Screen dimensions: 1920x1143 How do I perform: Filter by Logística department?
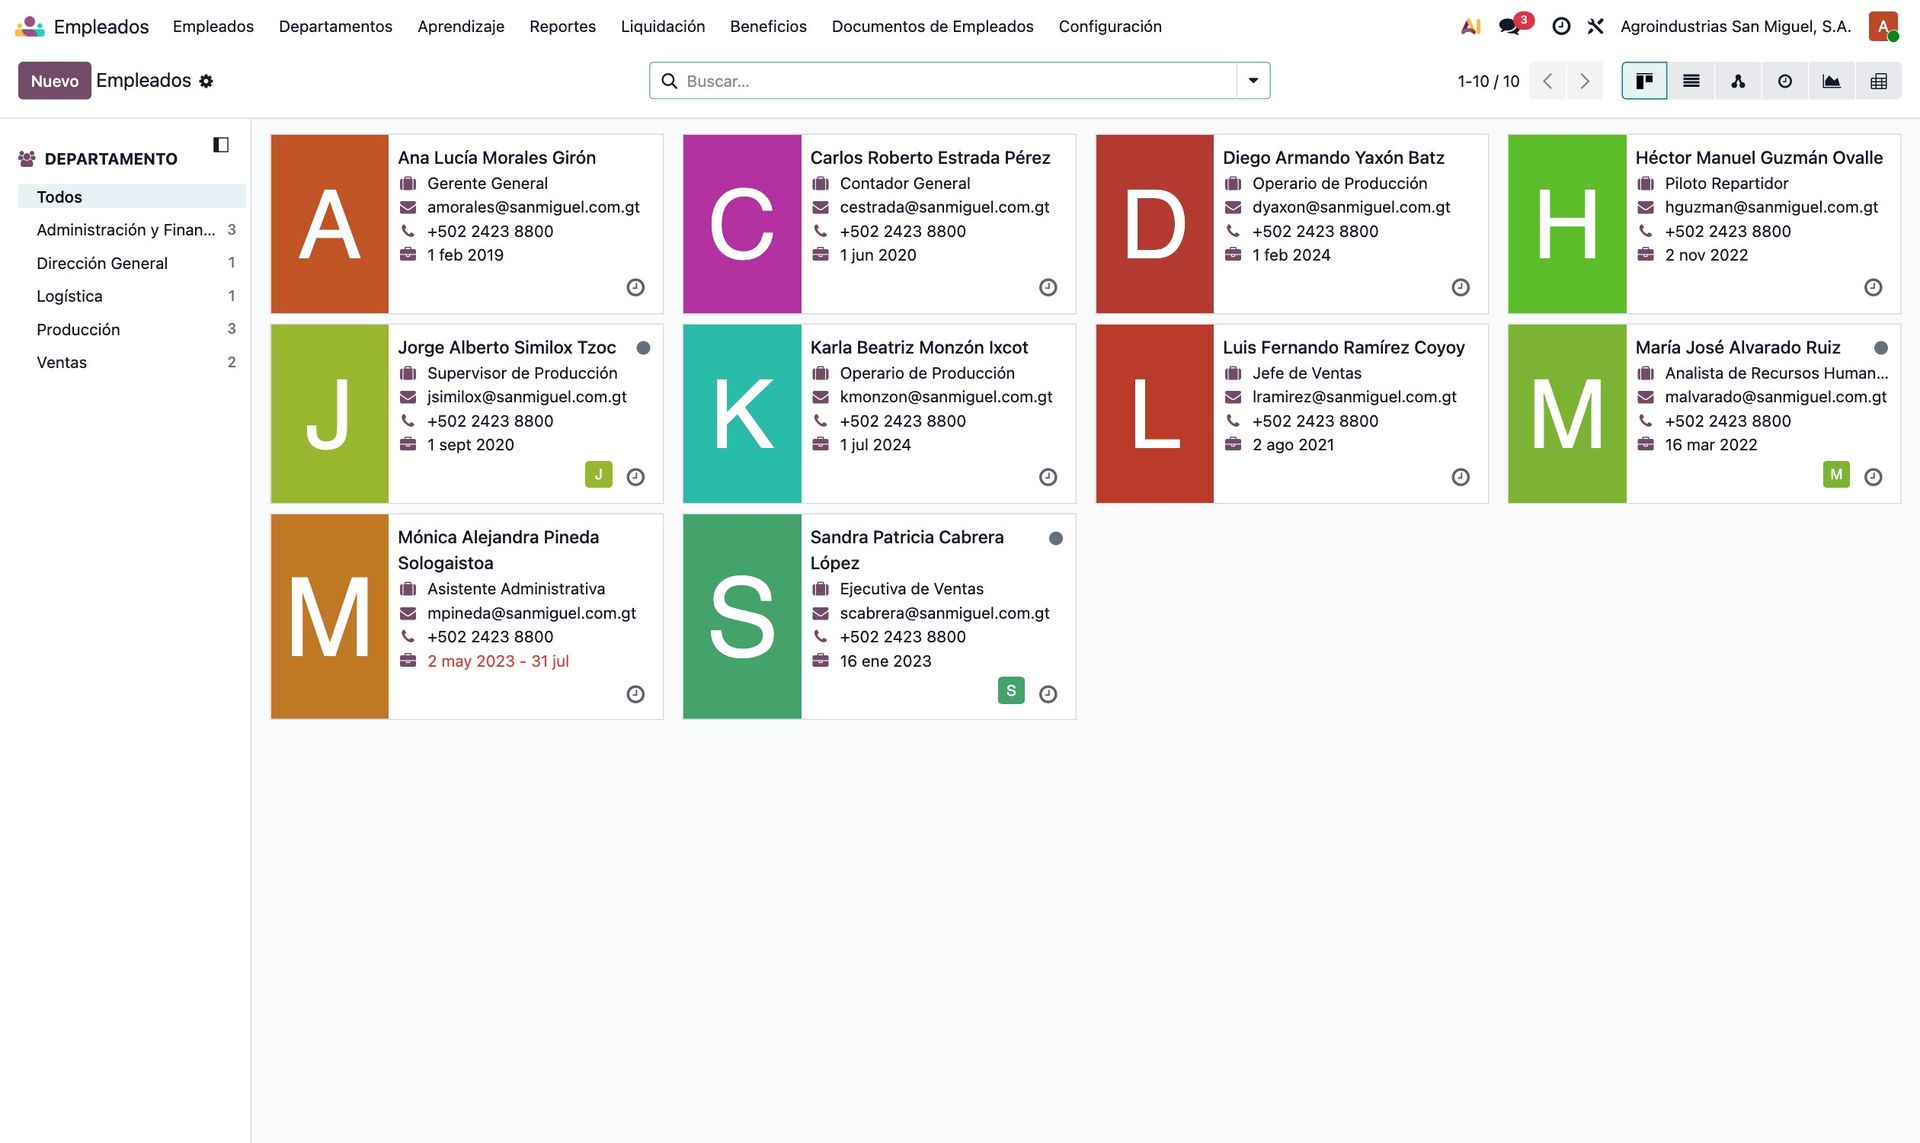point(132,296)
